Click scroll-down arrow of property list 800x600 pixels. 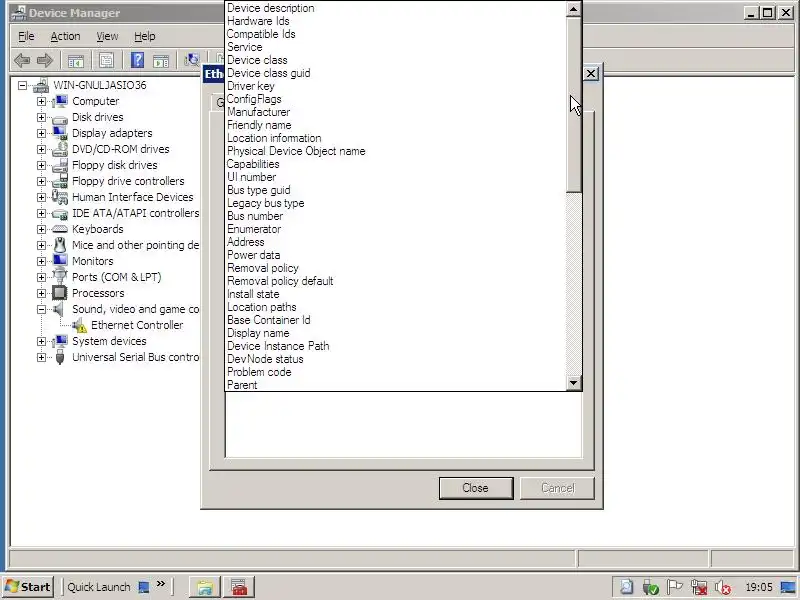574,383
